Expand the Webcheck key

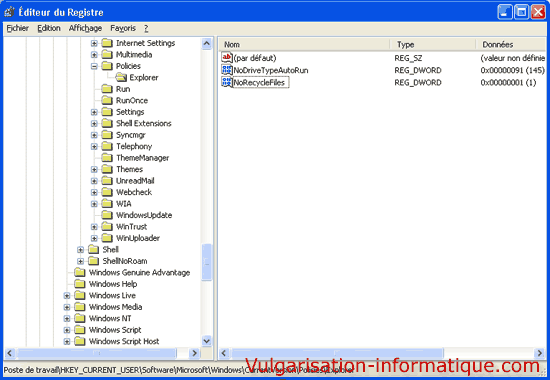coord(94,192)
